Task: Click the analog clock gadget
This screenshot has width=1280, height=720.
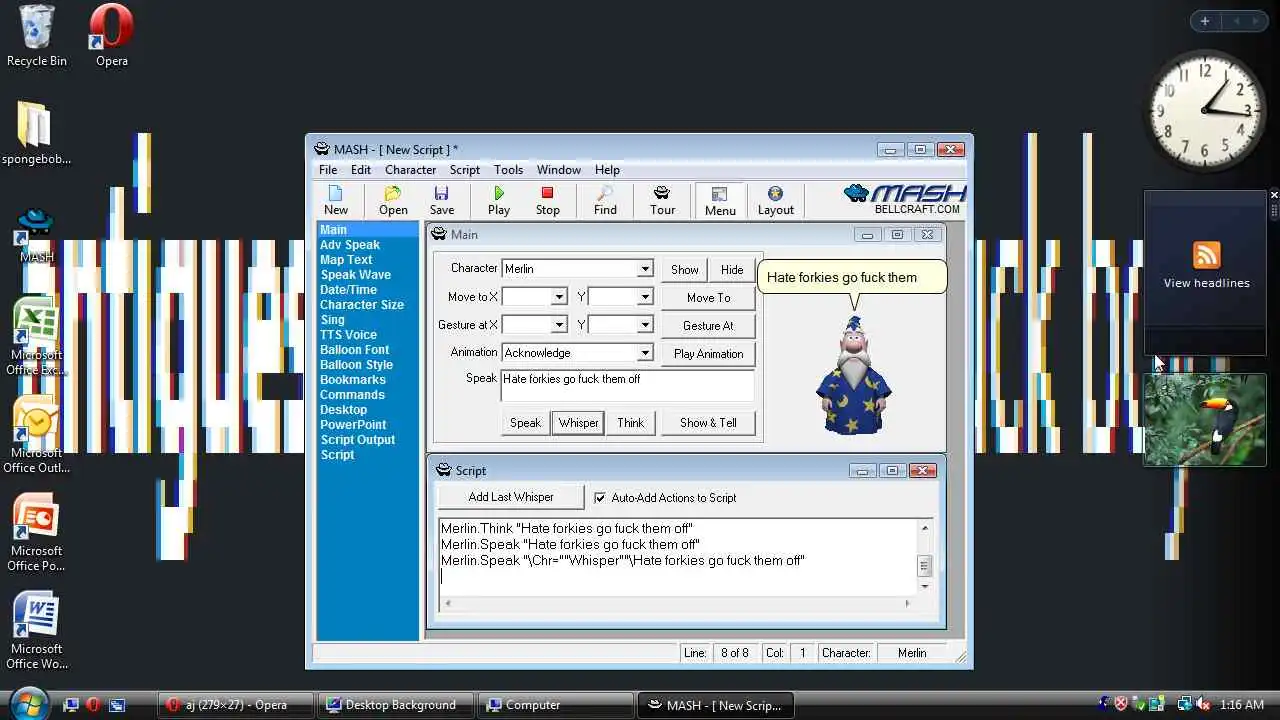Action: pyautogui.click(x=1204, y=110)
